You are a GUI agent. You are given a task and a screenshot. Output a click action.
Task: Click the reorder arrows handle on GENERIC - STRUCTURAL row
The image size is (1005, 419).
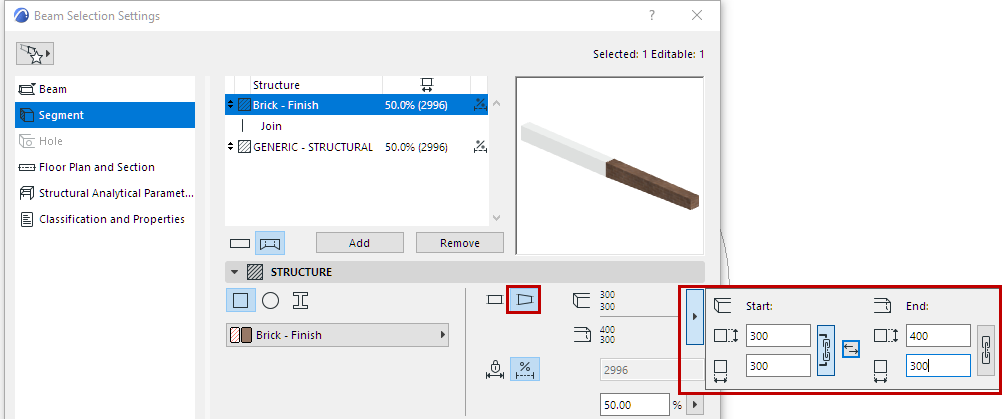click(x=231, y=147)
